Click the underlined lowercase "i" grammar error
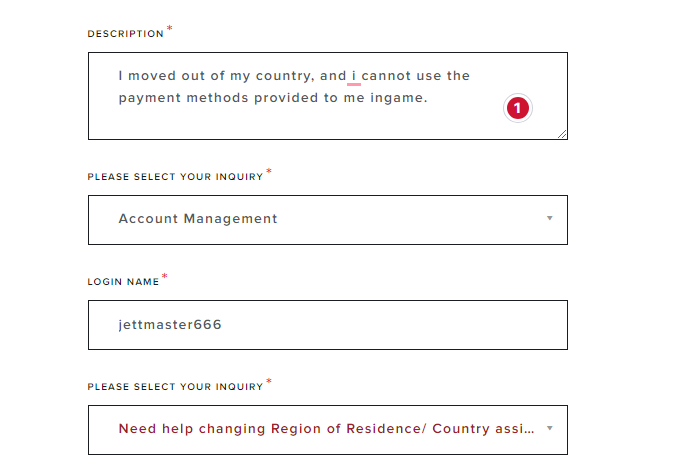681x468 pixels. (354, 76)
